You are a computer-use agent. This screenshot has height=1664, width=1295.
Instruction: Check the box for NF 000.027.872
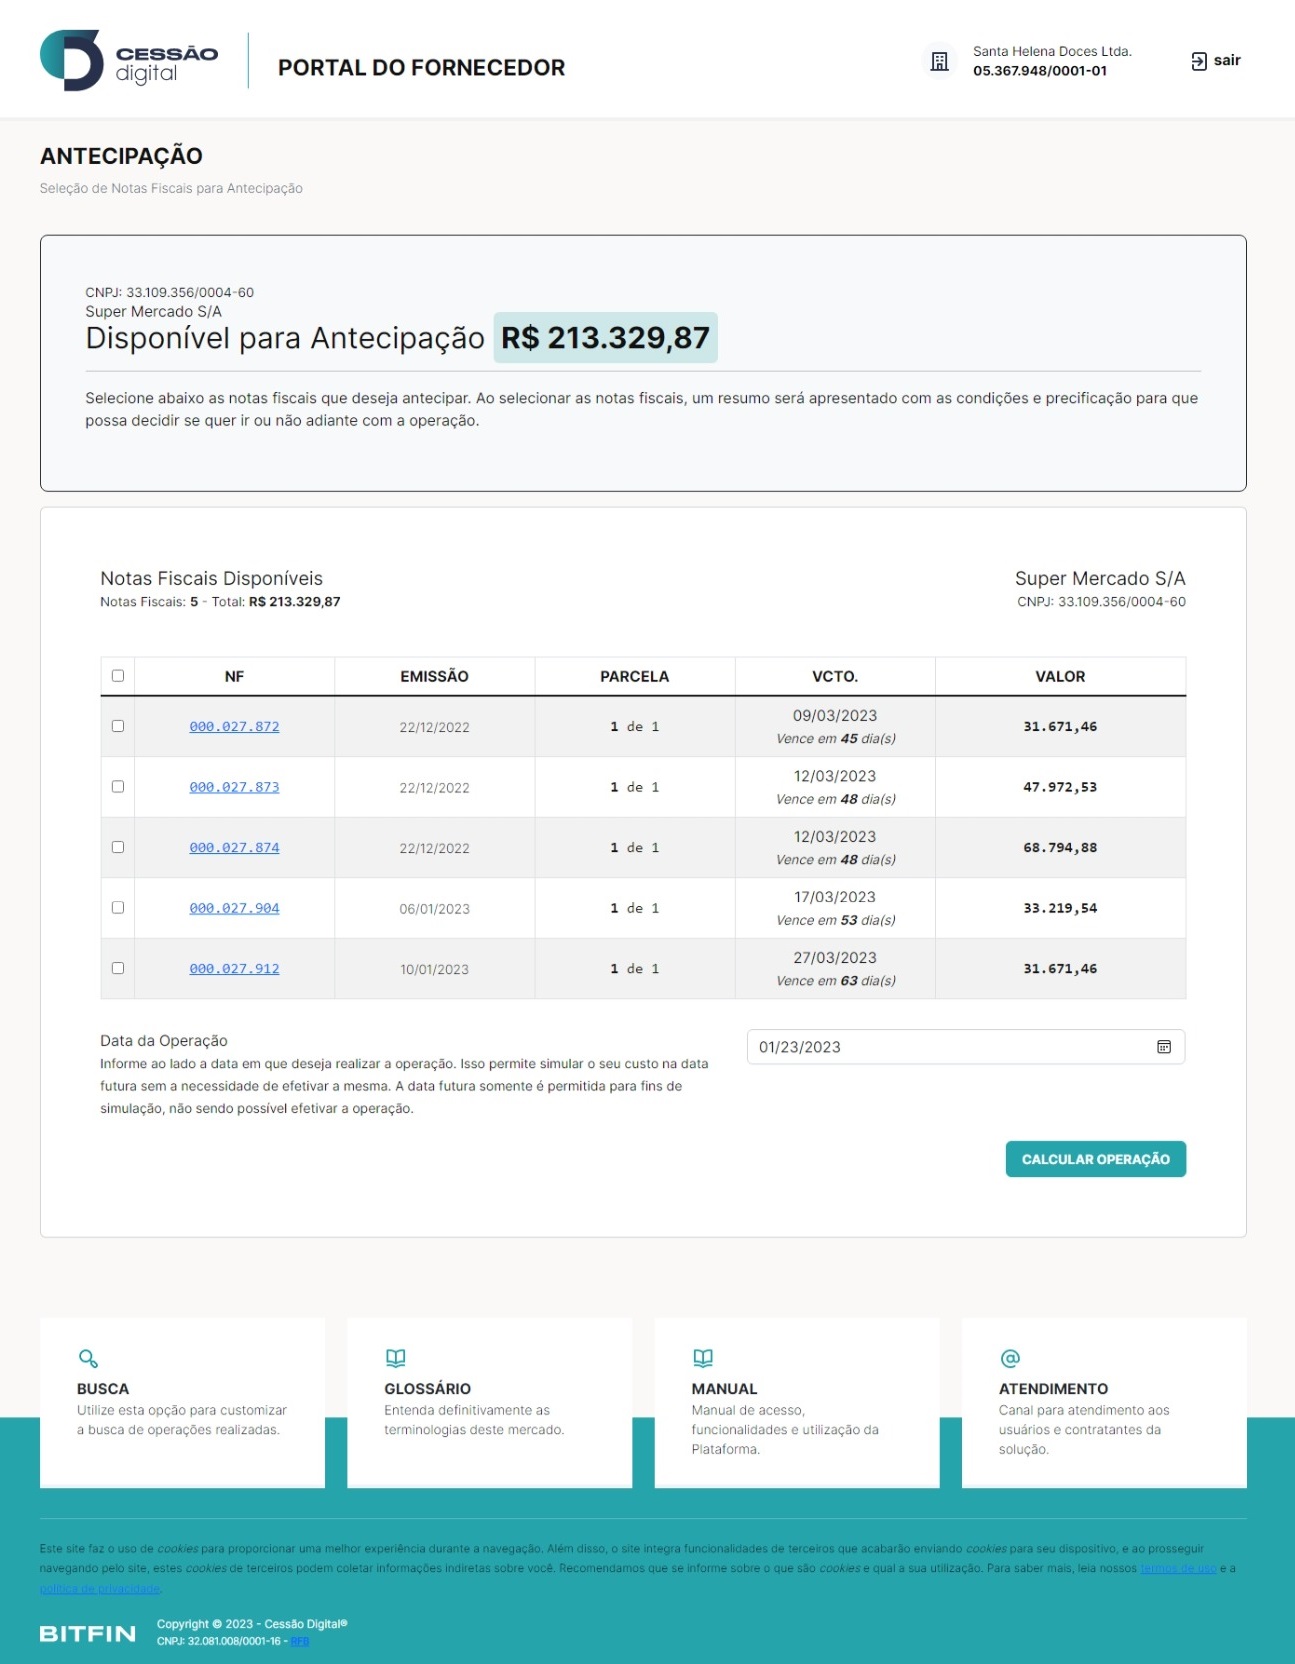[x=118, y=726]
